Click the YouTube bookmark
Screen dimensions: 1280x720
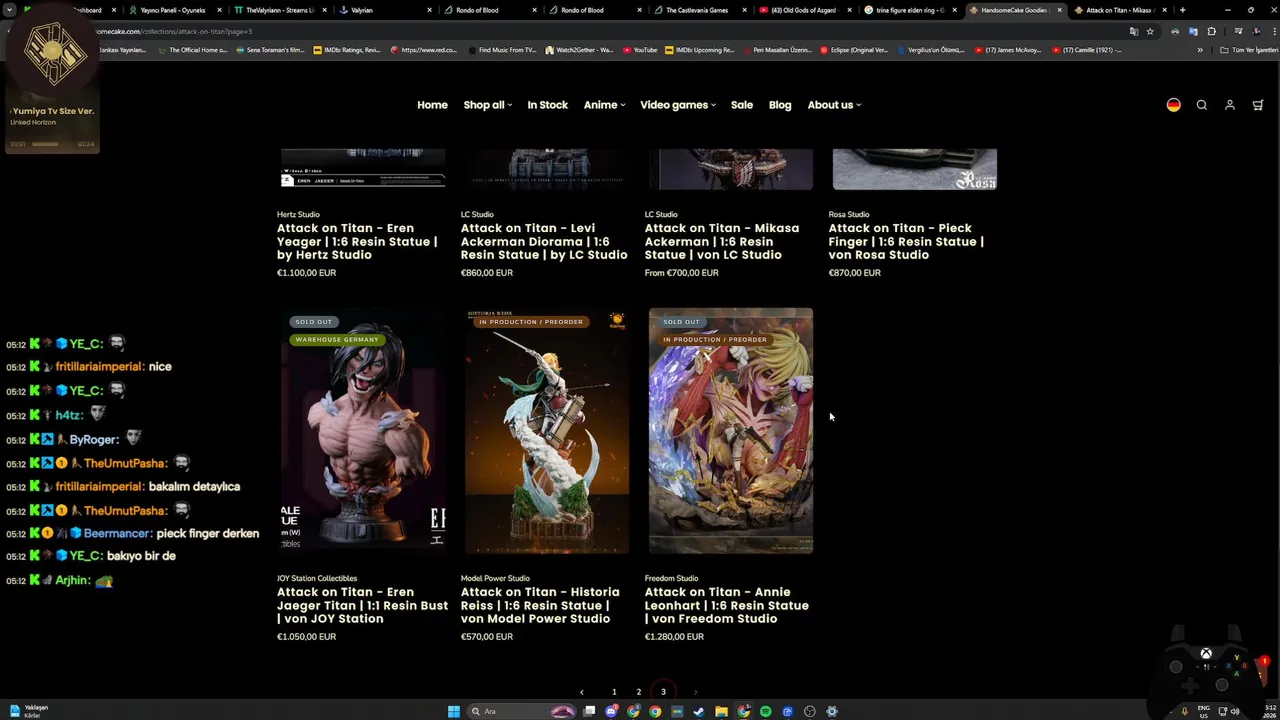640,50
